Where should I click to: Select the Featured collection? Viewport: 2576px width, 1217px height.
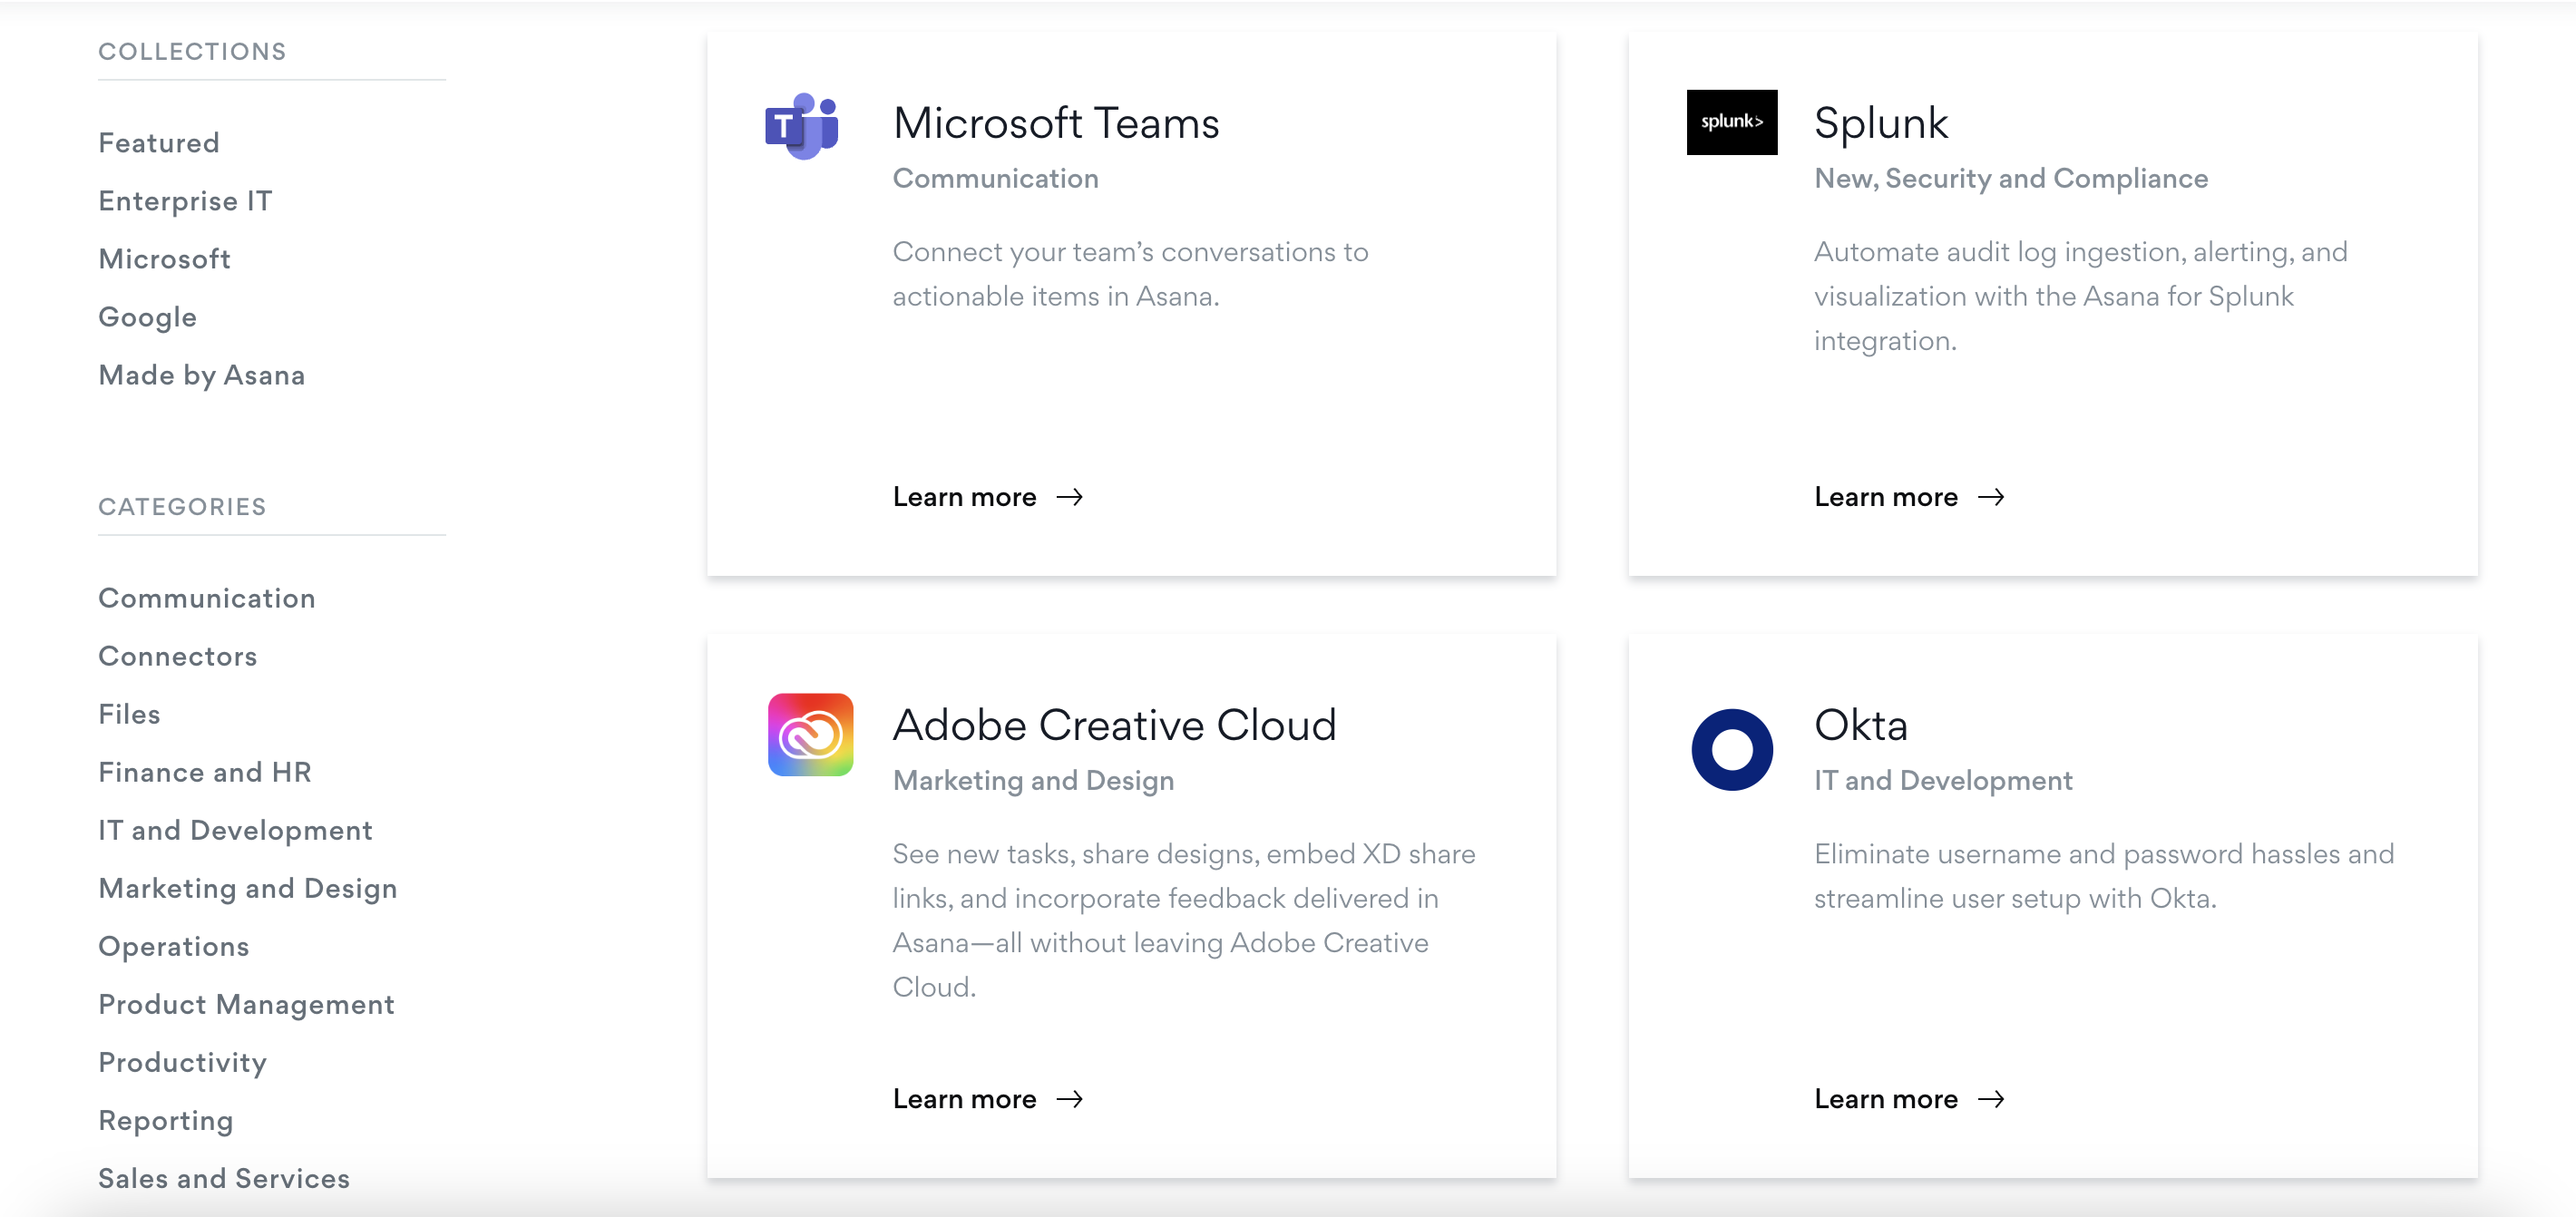coord(160,141)
